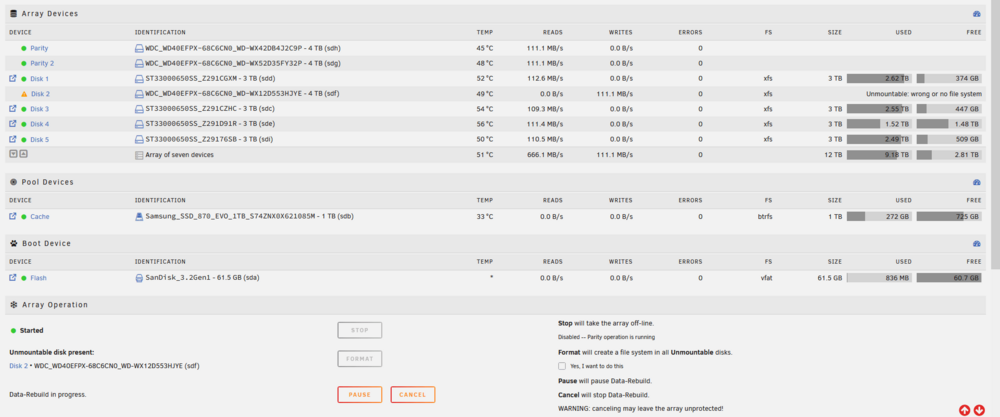
Task: Open the Flash boot device link
Action: pos(38,278)
